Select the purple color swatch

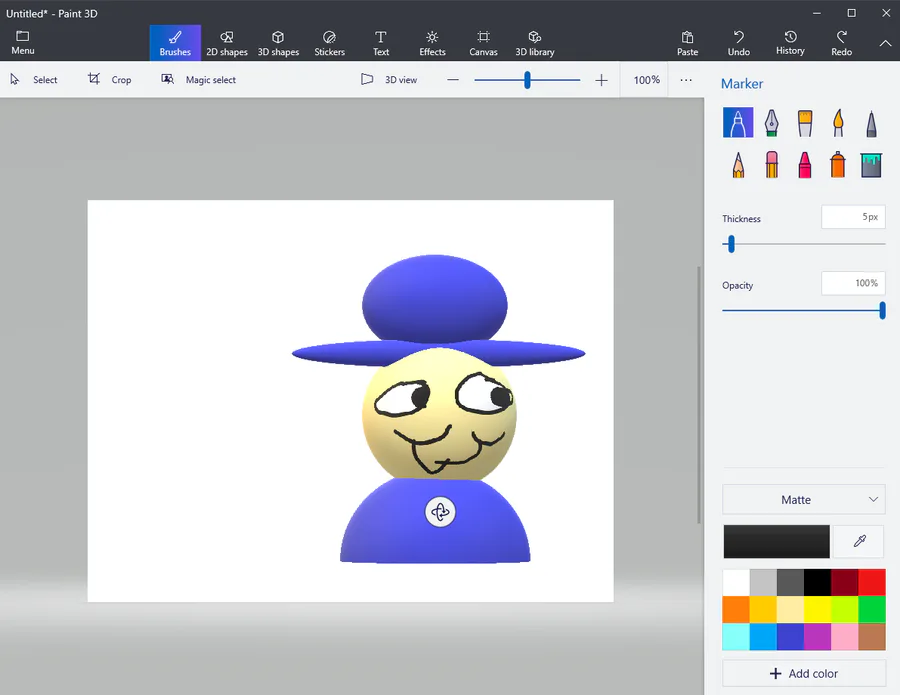coord(817,636)
